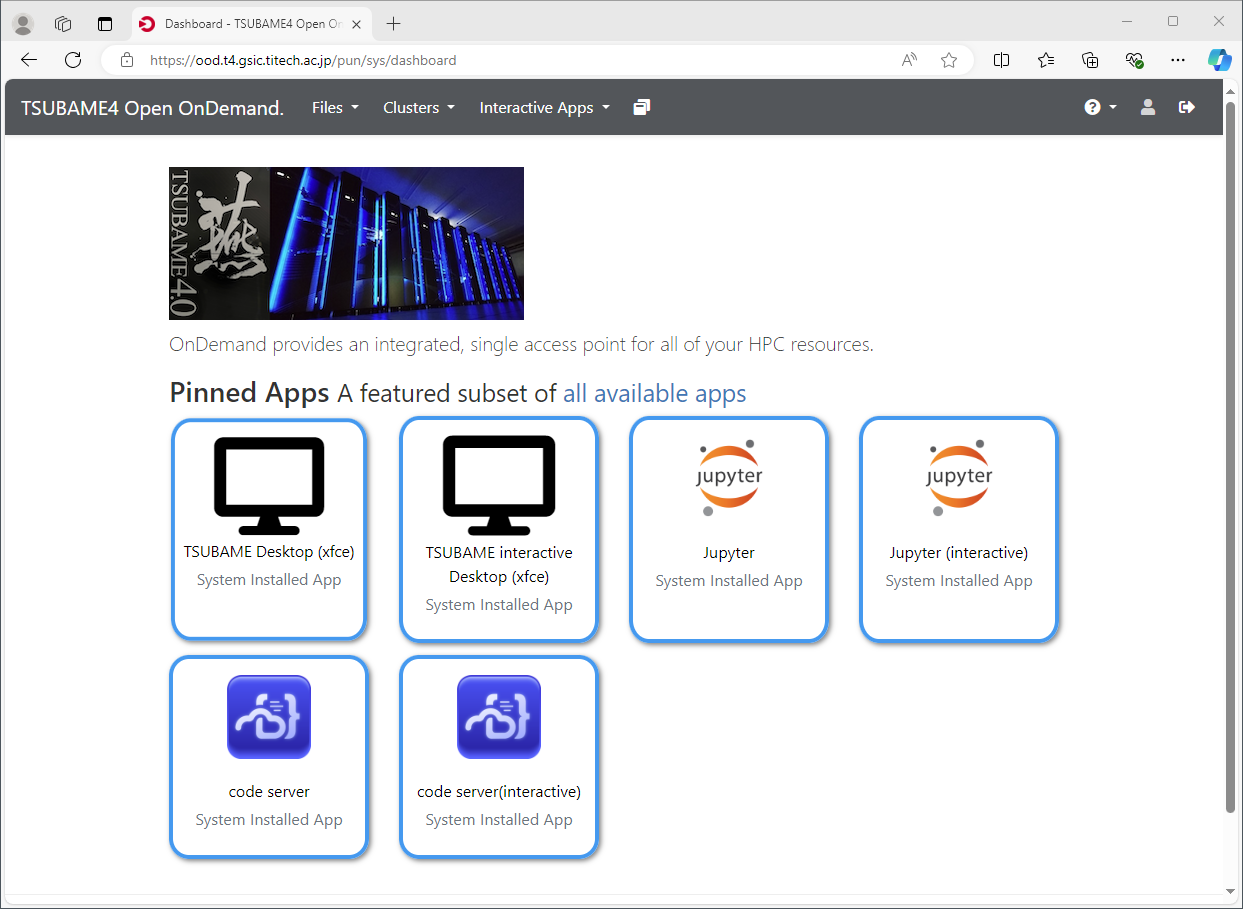Screen dimensions: 1243x909
Task: Open the Settings and more ellipsis menu
Action: point(1179,60)
